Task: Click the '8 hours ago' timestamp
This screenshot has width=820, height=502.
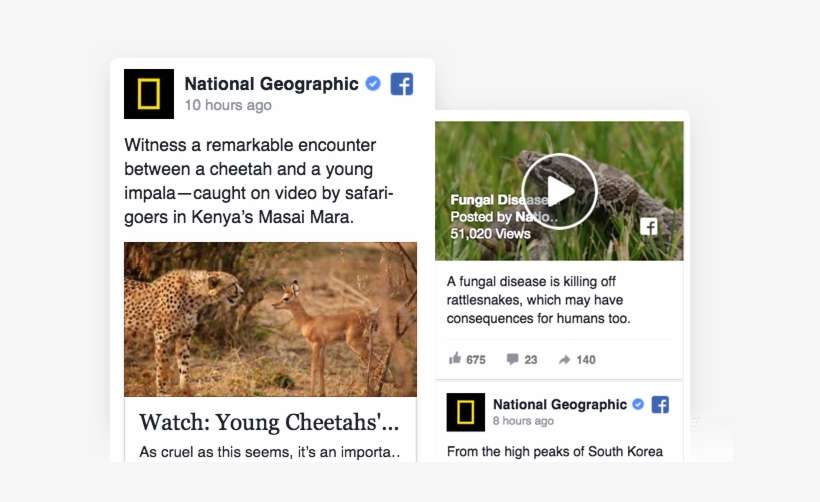Action: point(523,421)
